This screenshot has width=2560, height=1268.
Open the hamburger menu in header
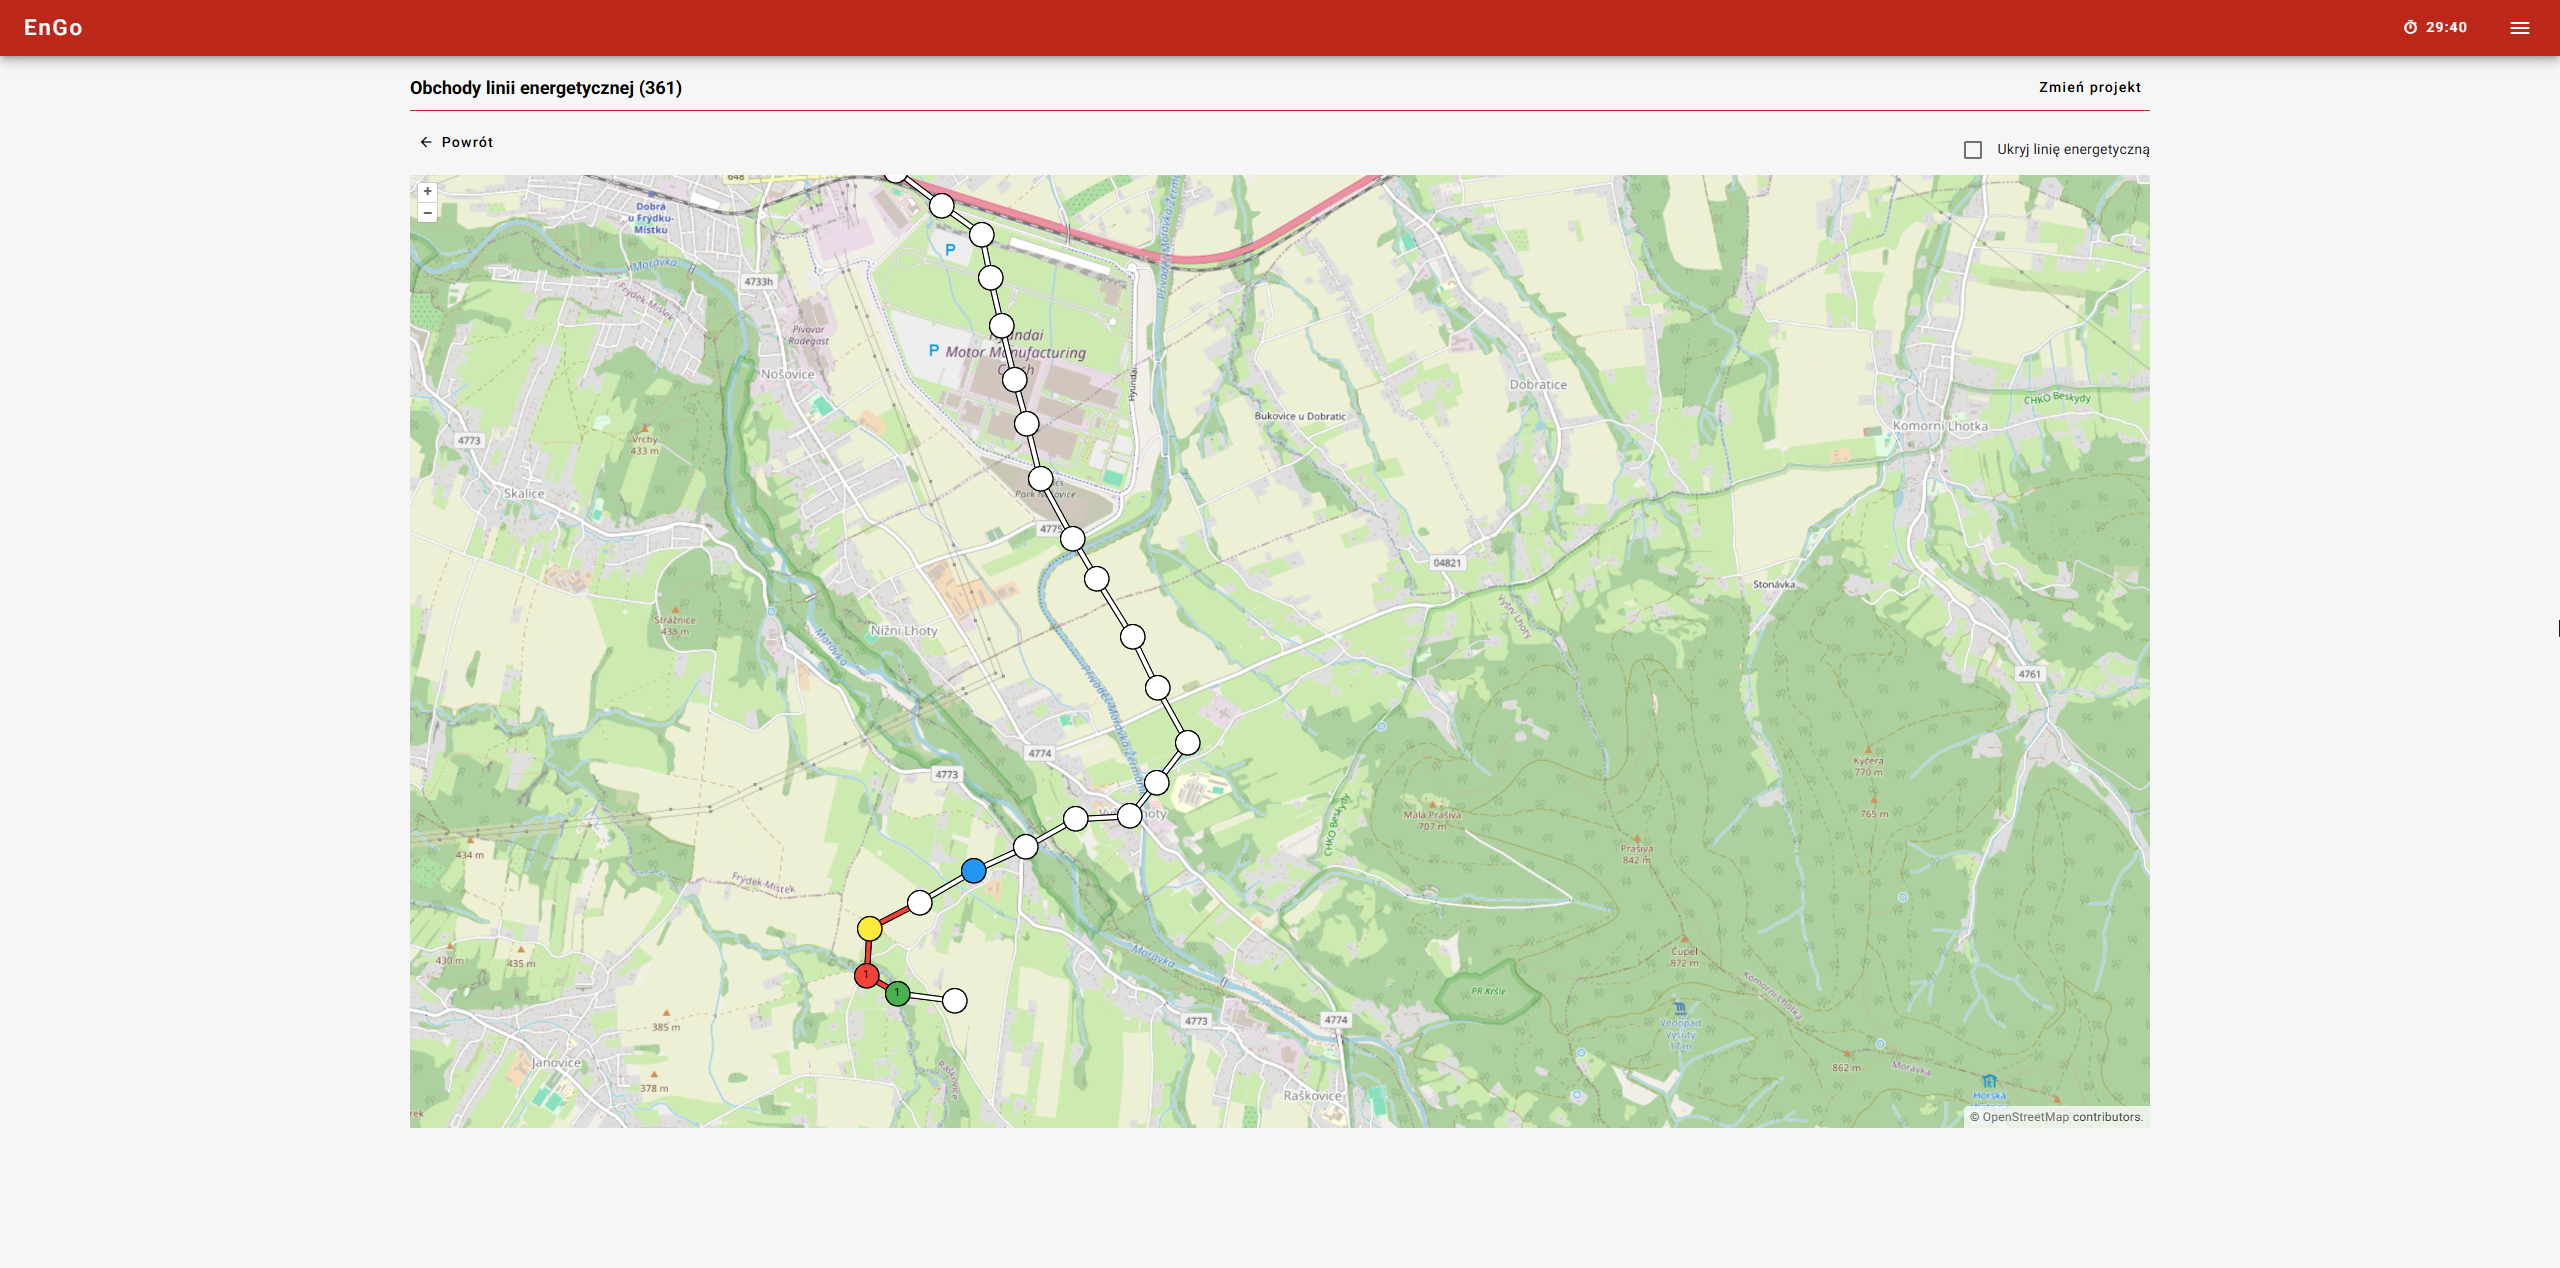point(2519,28)
